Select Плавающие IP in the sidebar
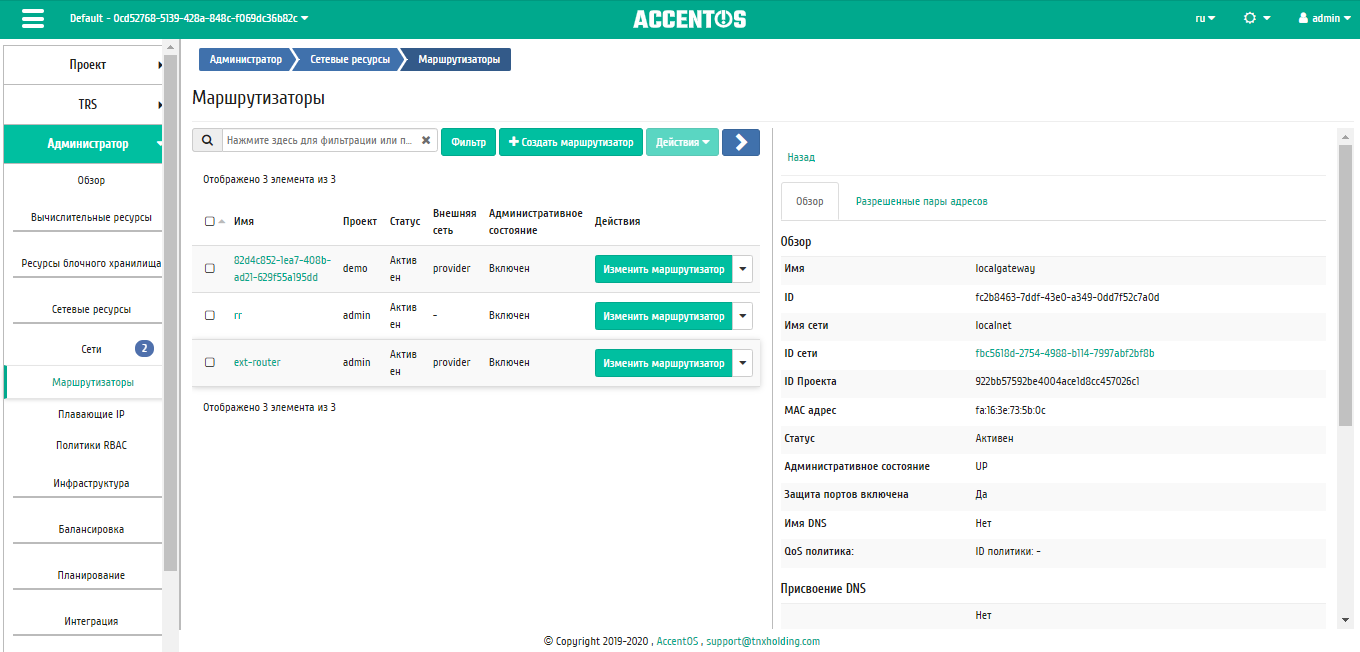 pyautogui.click(x=90, y=414)
